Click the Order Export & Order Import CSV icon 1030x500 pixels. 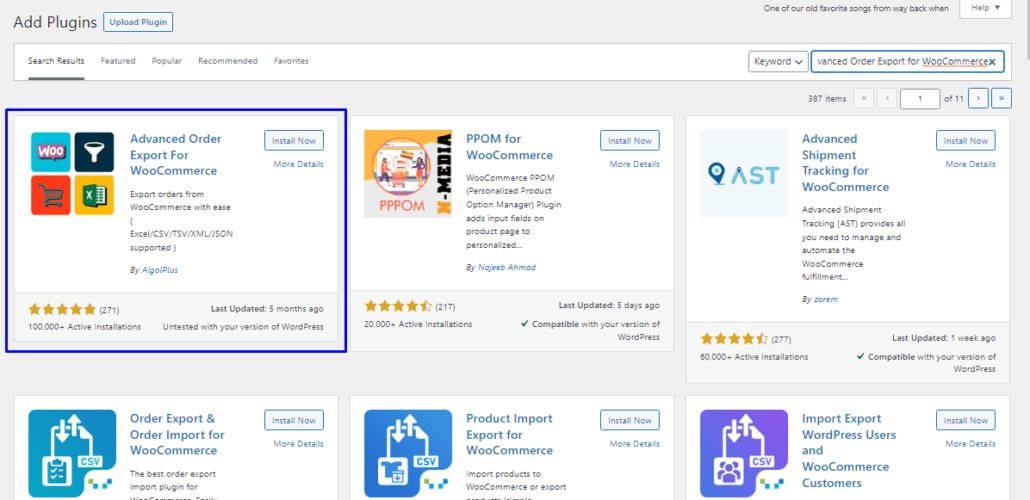click(x=72, y=454)
